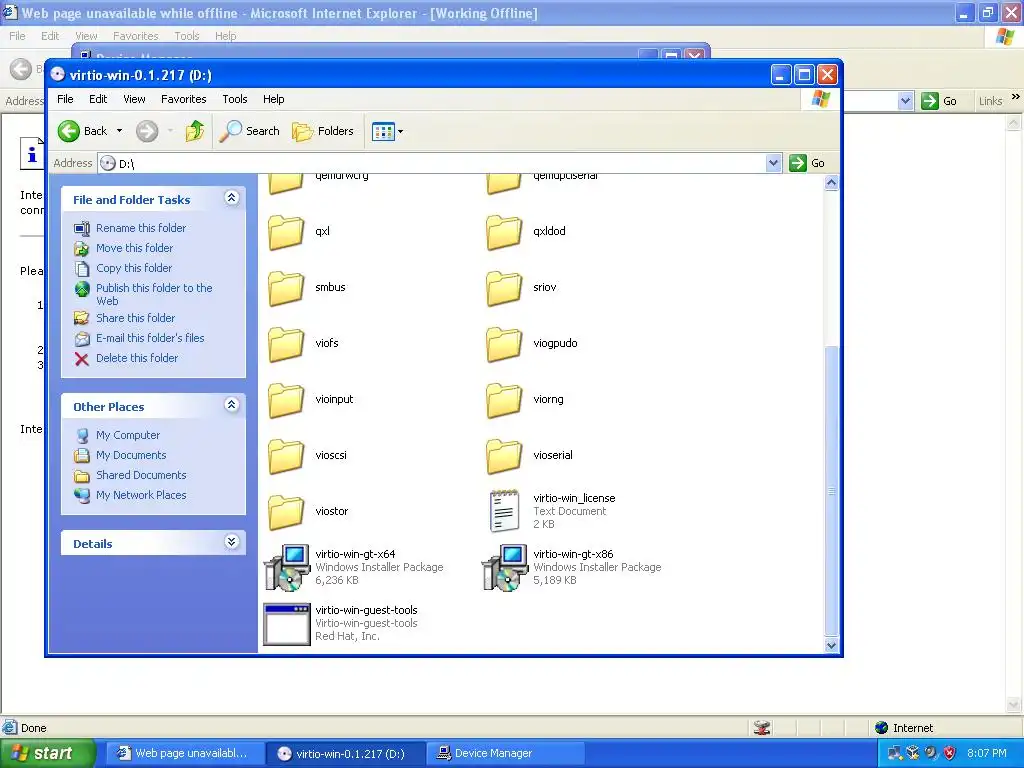Viewport: 1024px width, 768px height.
Task: Open Tools menu in Internet Explorer window
Action: point(186,36)
